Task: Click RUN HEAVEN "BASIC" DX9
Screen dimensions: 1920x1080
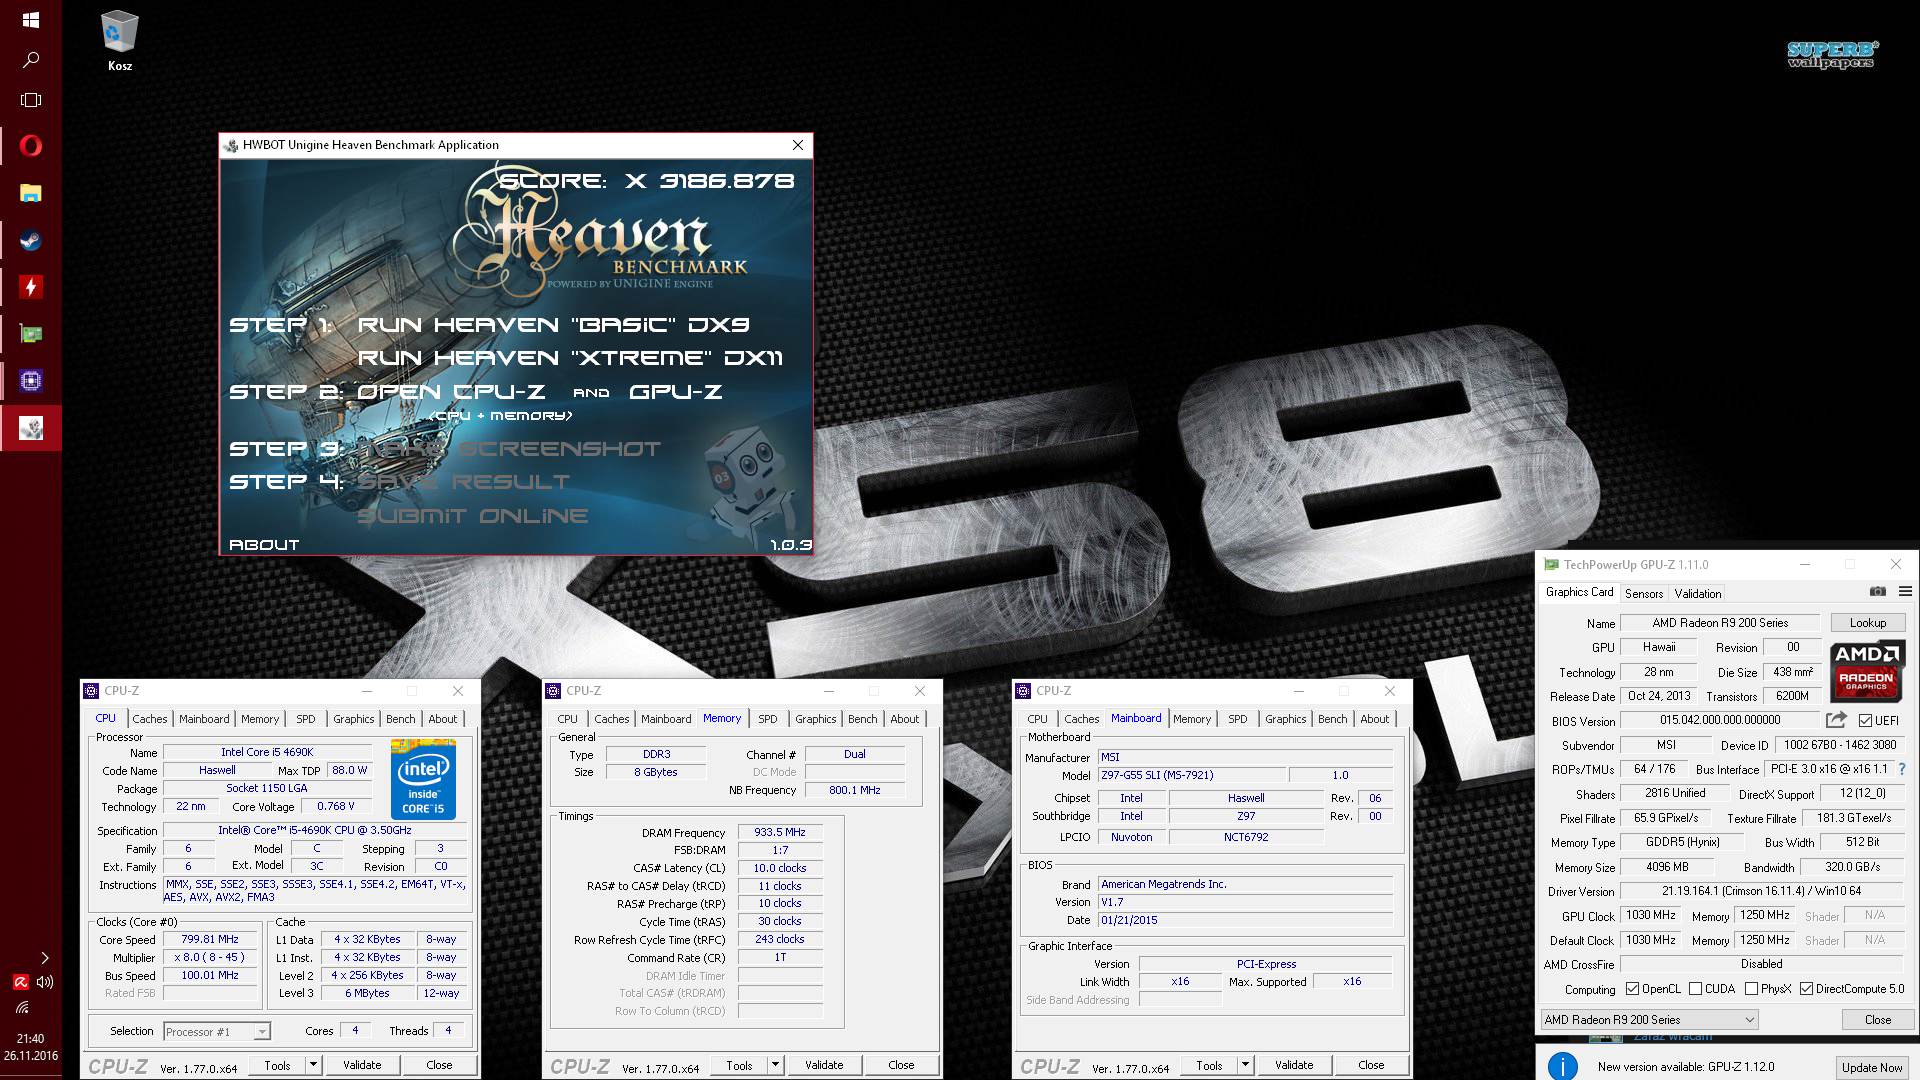Action: 554,325
